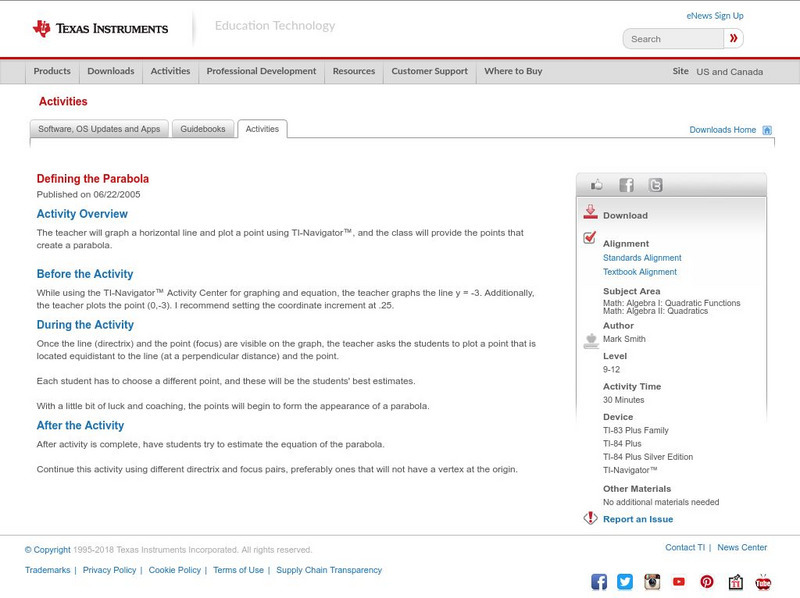Click the Alignment checkmark icon
The height and width of the screenshot is (598, 800).
[590, 237]
